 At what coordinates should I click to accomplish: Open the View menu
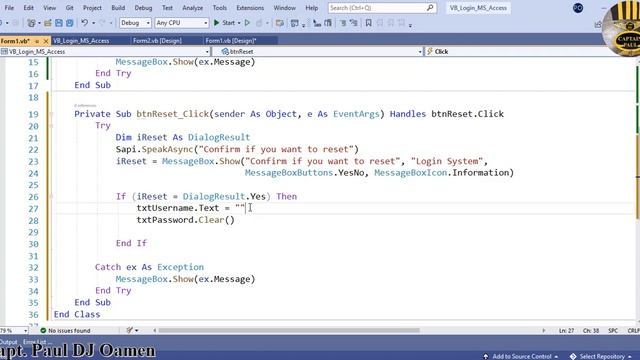click(x=49, y=8)
